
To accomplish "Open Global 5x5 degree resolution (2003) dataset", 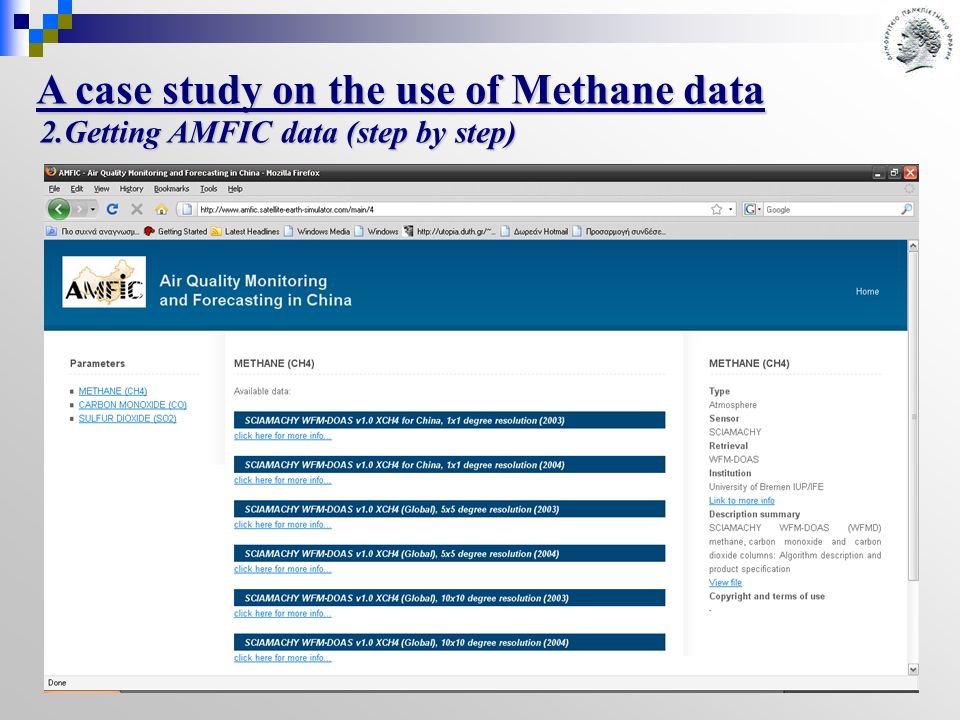I will (x=449, y=509).
